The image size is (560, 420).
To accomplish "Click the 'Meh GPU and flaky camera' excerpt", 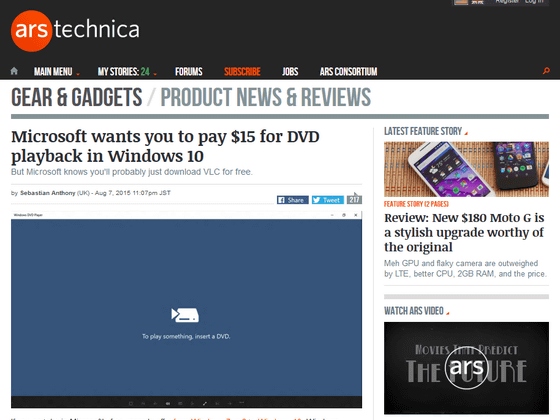I will coord(465,269).
